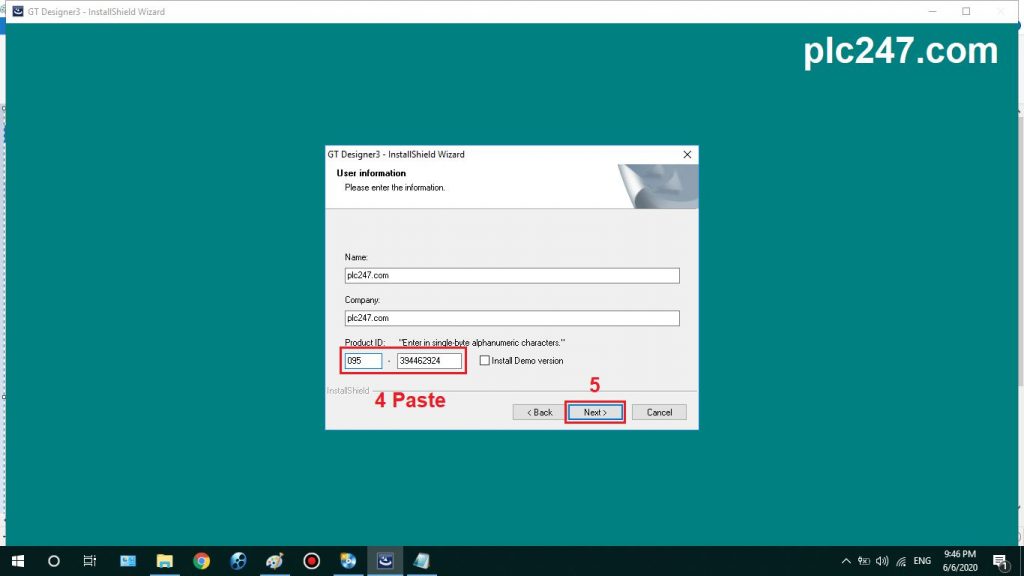Viewport: 1024px width, 576px height.
Task: Show hidden system tray icons
Action: point(846,561)
